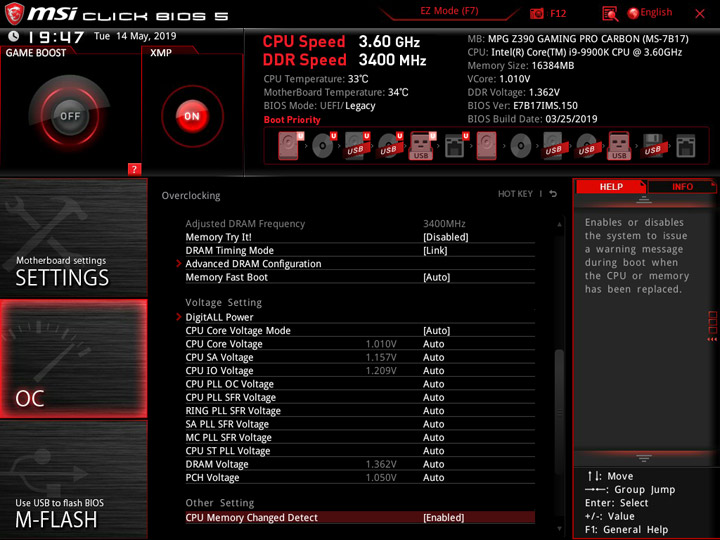Click the CPU Temperature 33°C reading
This screenshot has height=540, width=720.
click(315, 79)
